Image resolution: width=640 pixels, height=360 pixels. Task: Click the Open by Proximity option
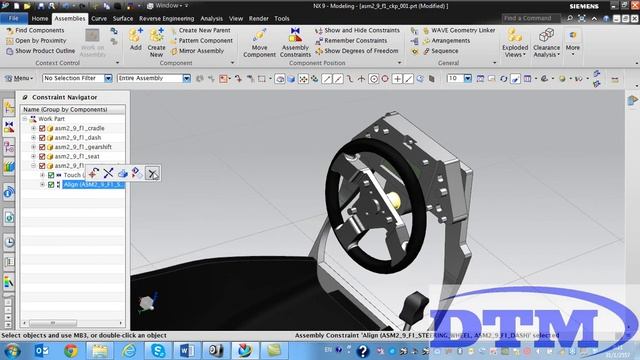[x=36, y=41]
